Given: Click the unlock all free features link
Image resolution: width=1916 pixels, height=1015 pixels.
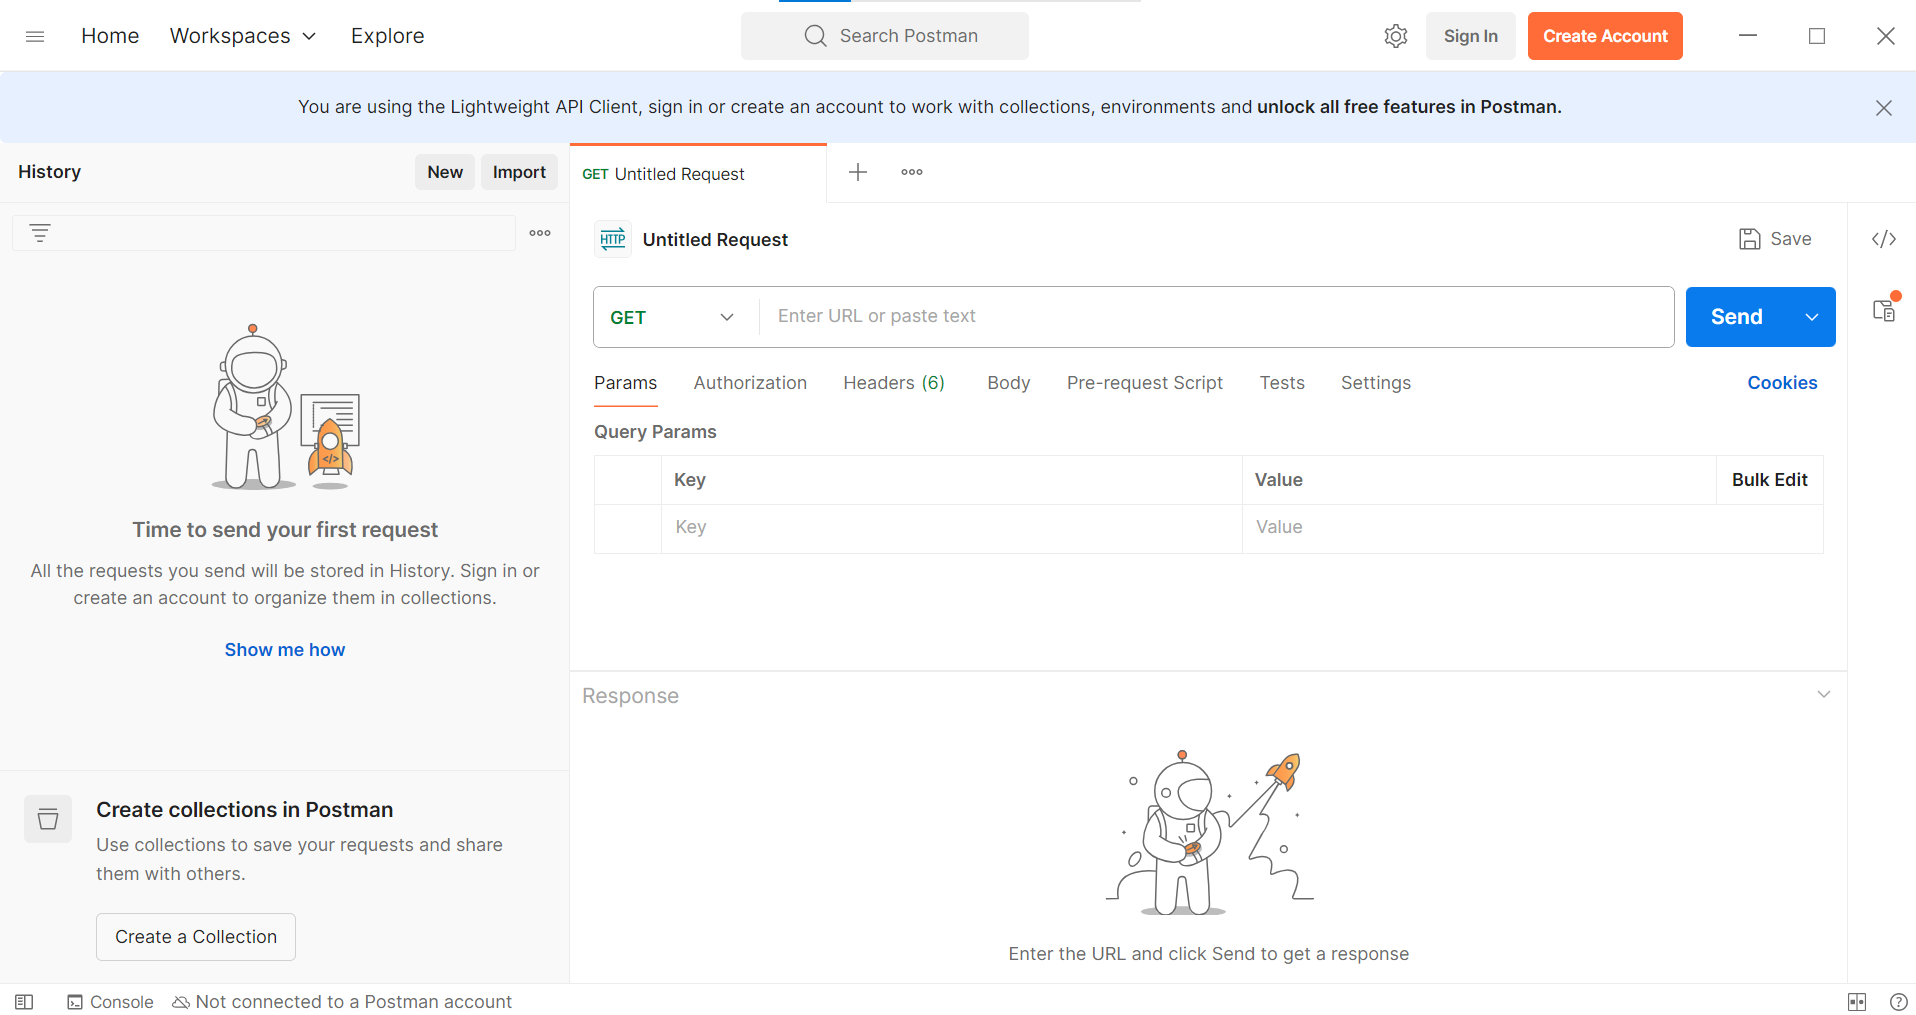Looking at the screenshot, I should pos(1409,107).
